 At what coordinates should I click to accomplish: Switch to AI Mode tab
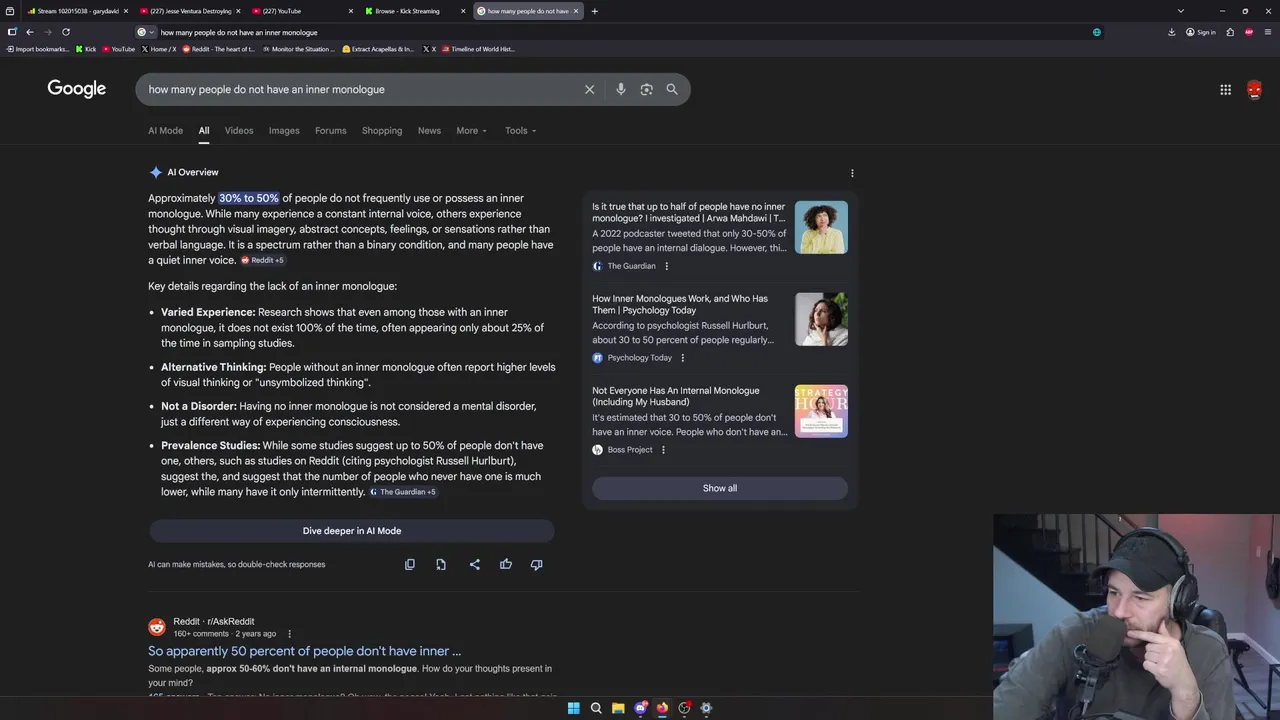pos(165,130)
